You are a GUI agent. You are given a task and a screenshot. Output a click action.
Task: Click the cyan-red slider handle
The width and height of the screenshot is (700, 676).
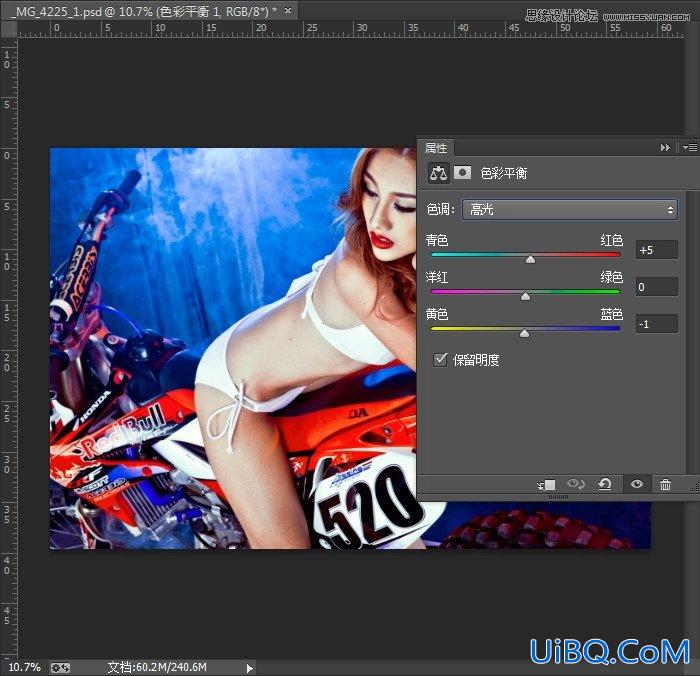coord(530,259)
